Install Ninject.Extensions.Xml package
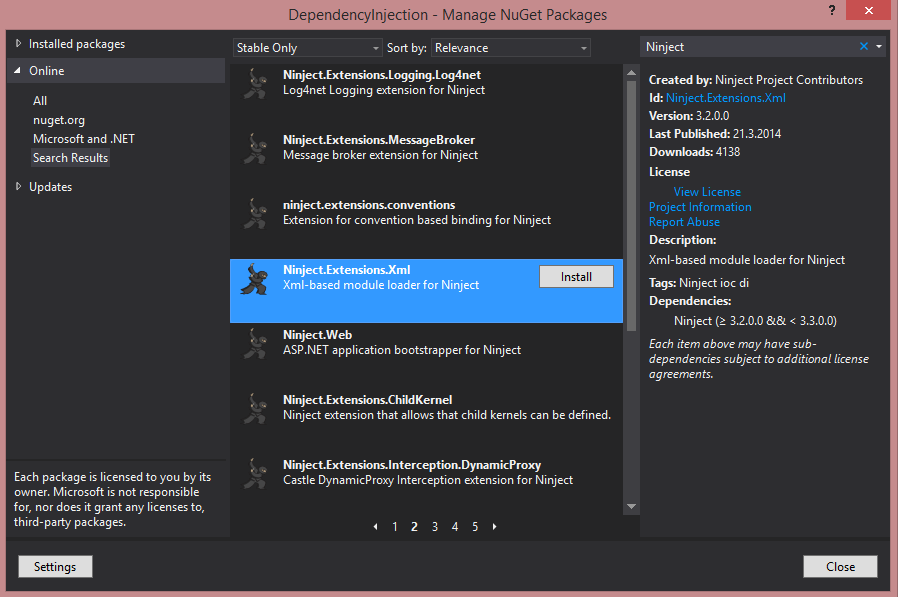 [x=576, y=277]
